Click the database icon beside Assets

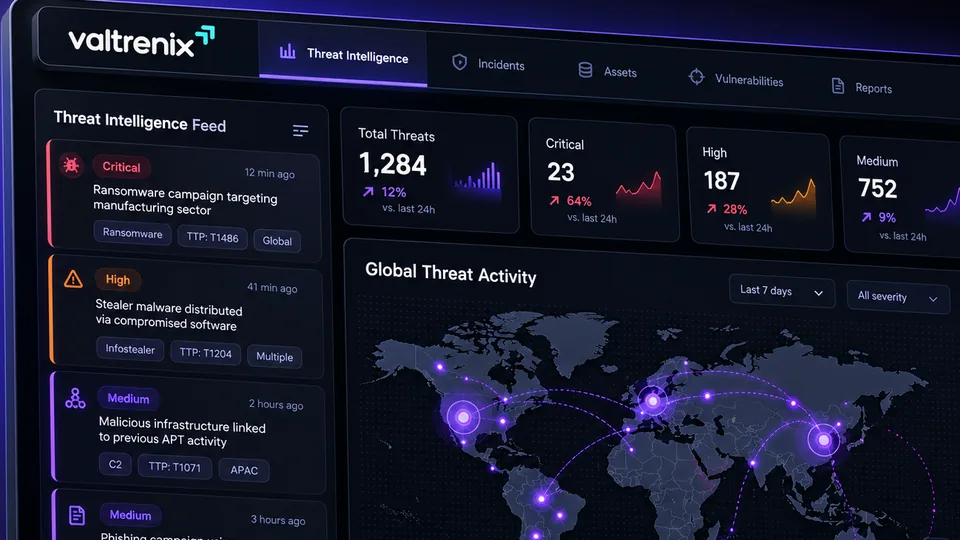[x=585, y=70]
